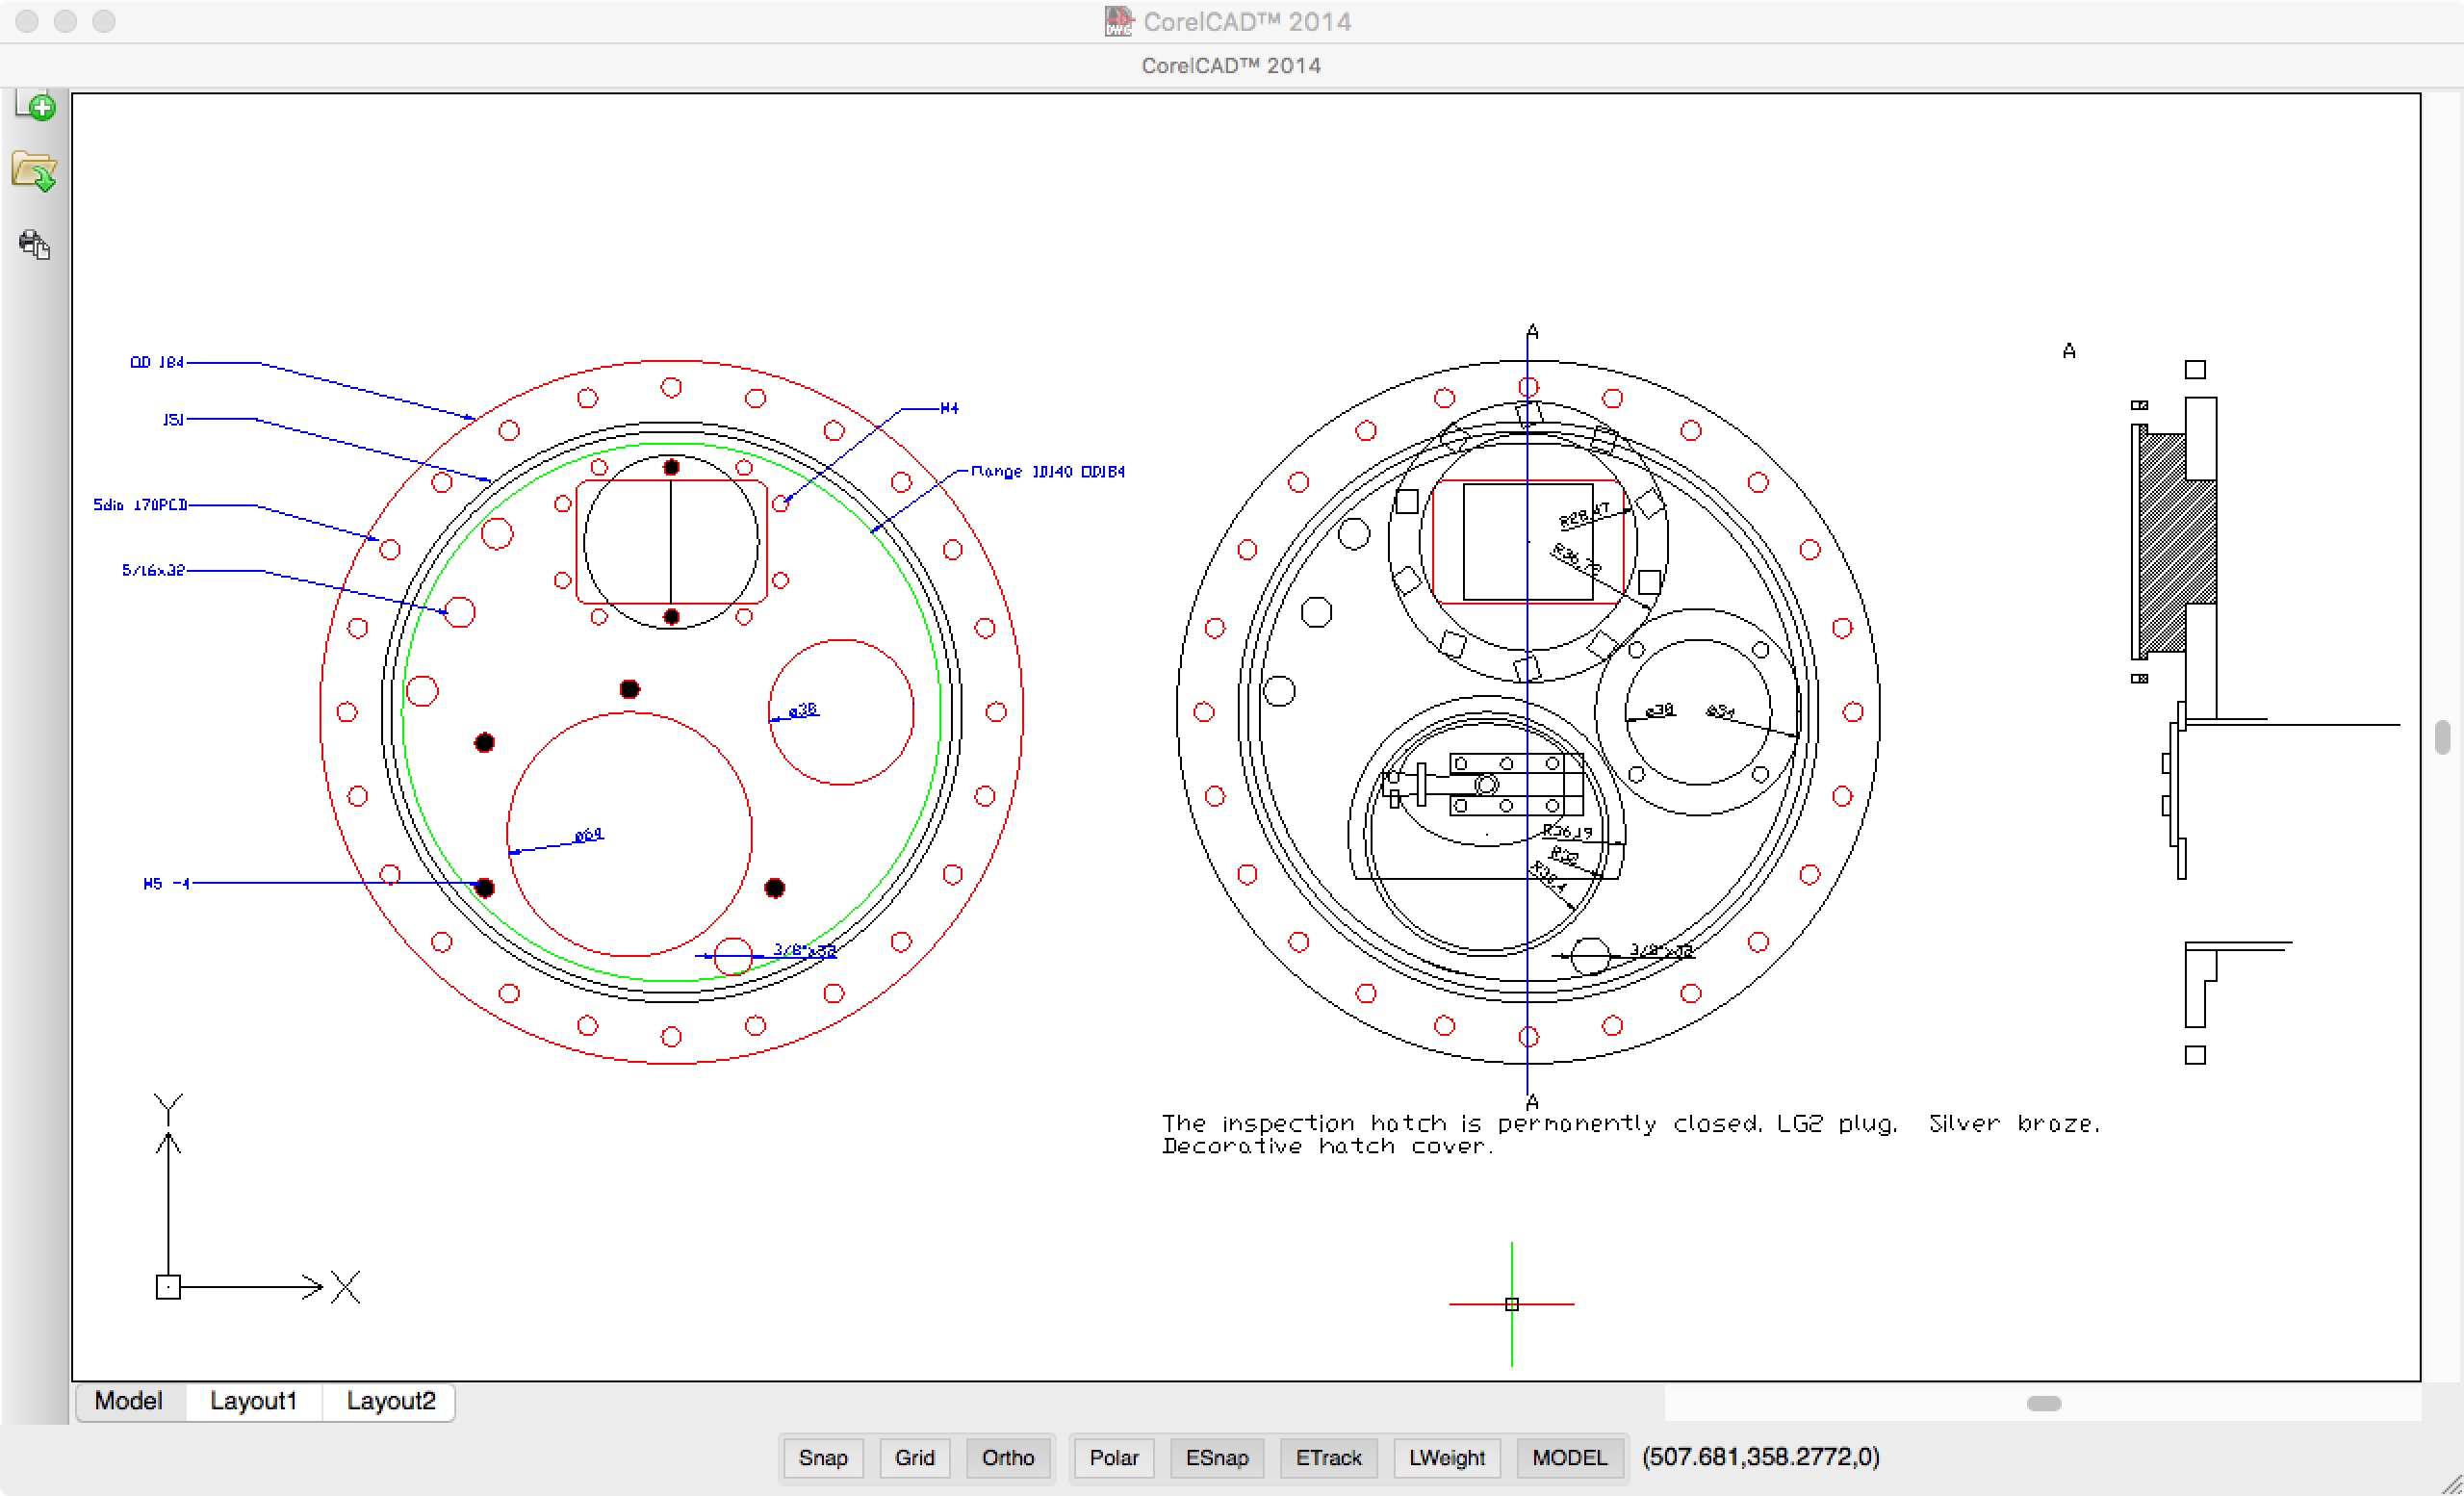Viewport: 2464px width, 1496px height.
Task: Toggle Snap in the status bar
Action: click(x=822, y=1457)
